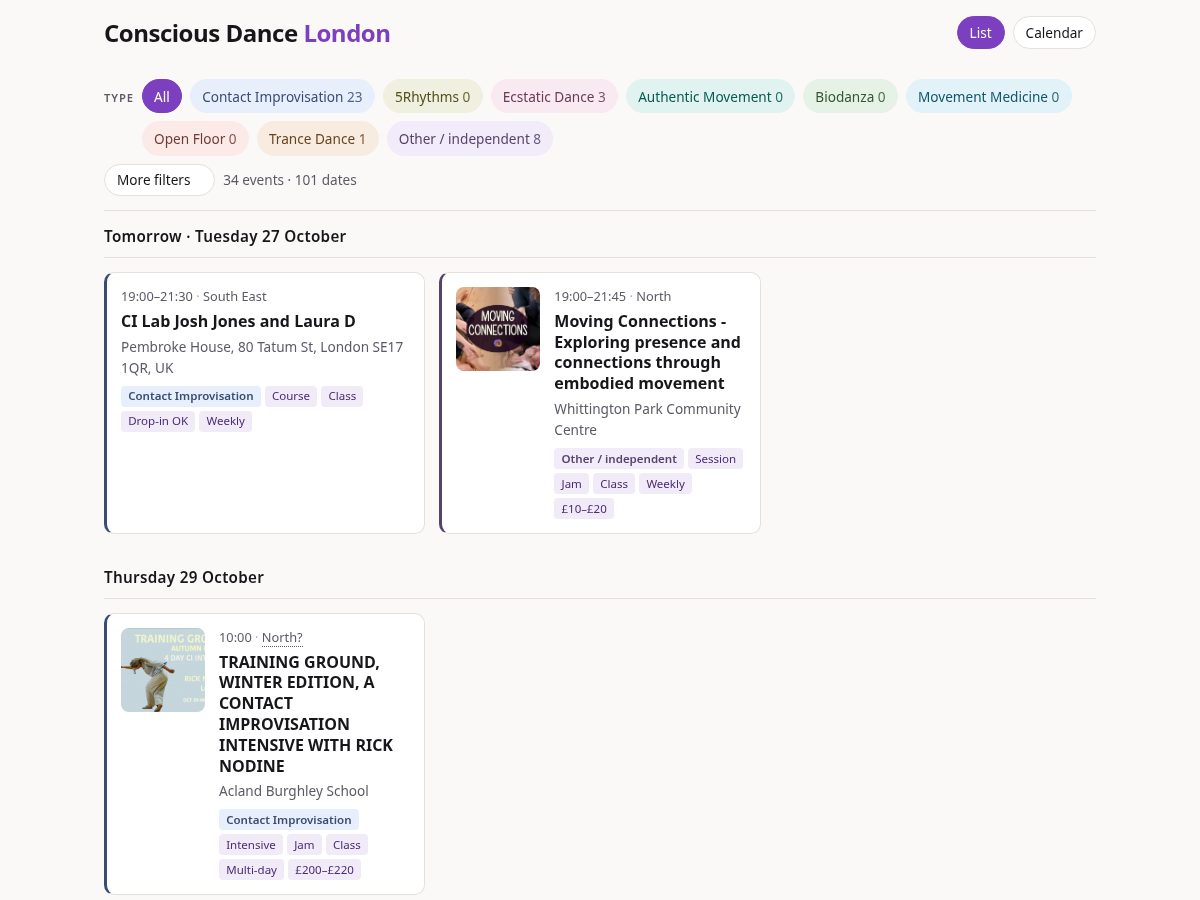Filter by Trance Dance 1
The image size is (1200, 900).
point(317,139)
